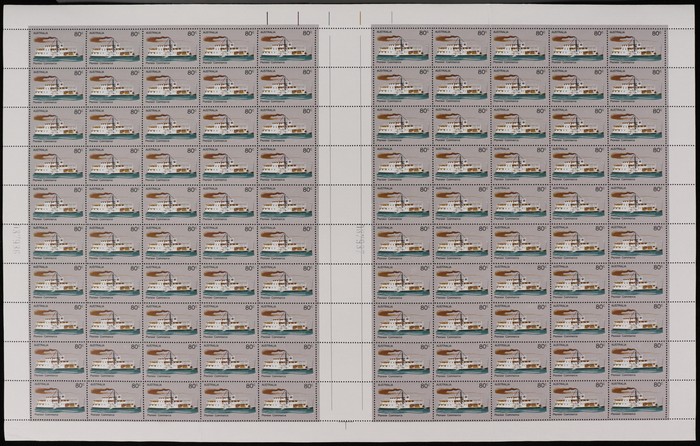The image size is (700, 446).
Task: Click the AUSTRALIA text on the right pane's top-left stamp
Action: pyautogui.click(x=385, y=34)
